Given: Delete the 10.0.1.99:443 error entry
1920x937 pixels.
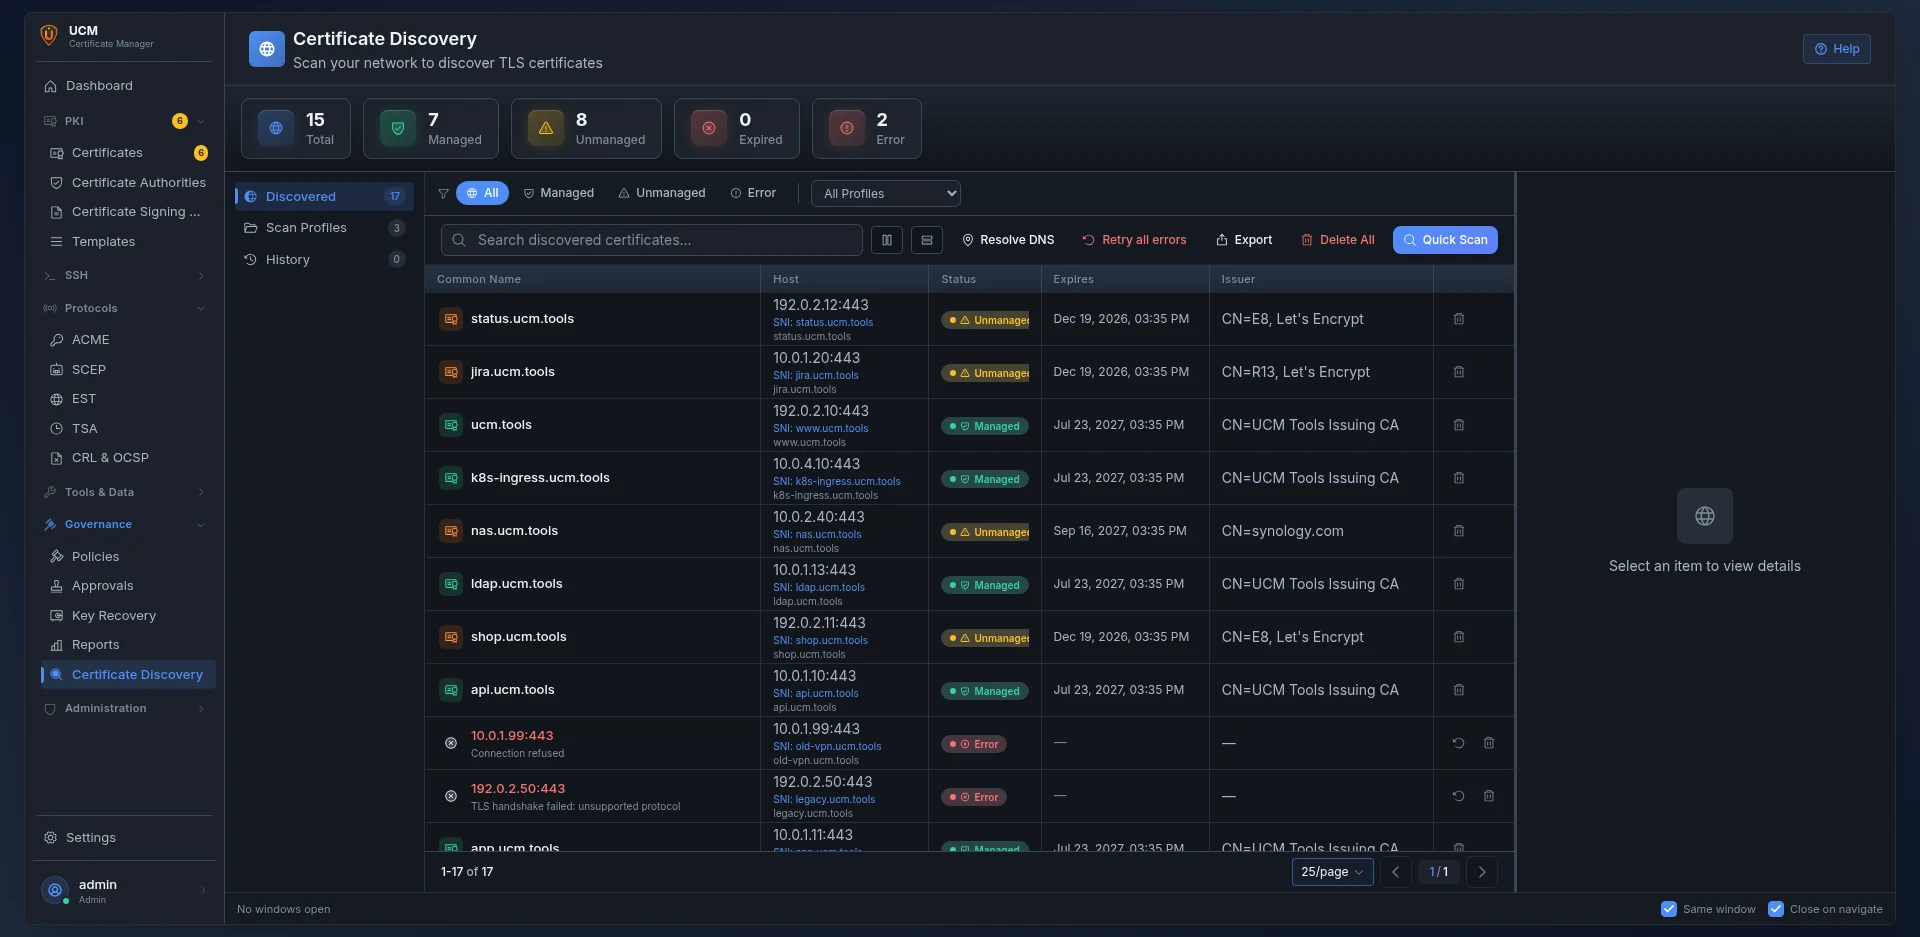Looking at the screenshot, I should click(1488, 743).
